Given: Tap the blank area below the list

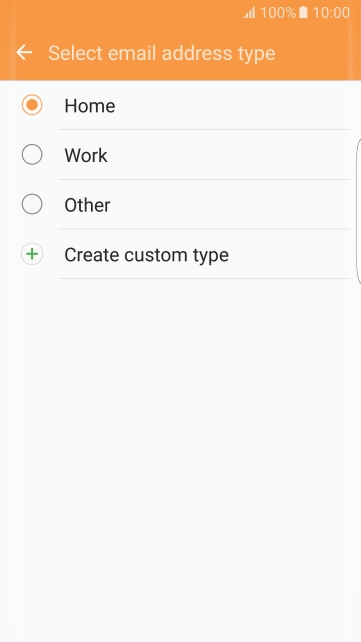Looking at the screenshot, I should point(180,459).
